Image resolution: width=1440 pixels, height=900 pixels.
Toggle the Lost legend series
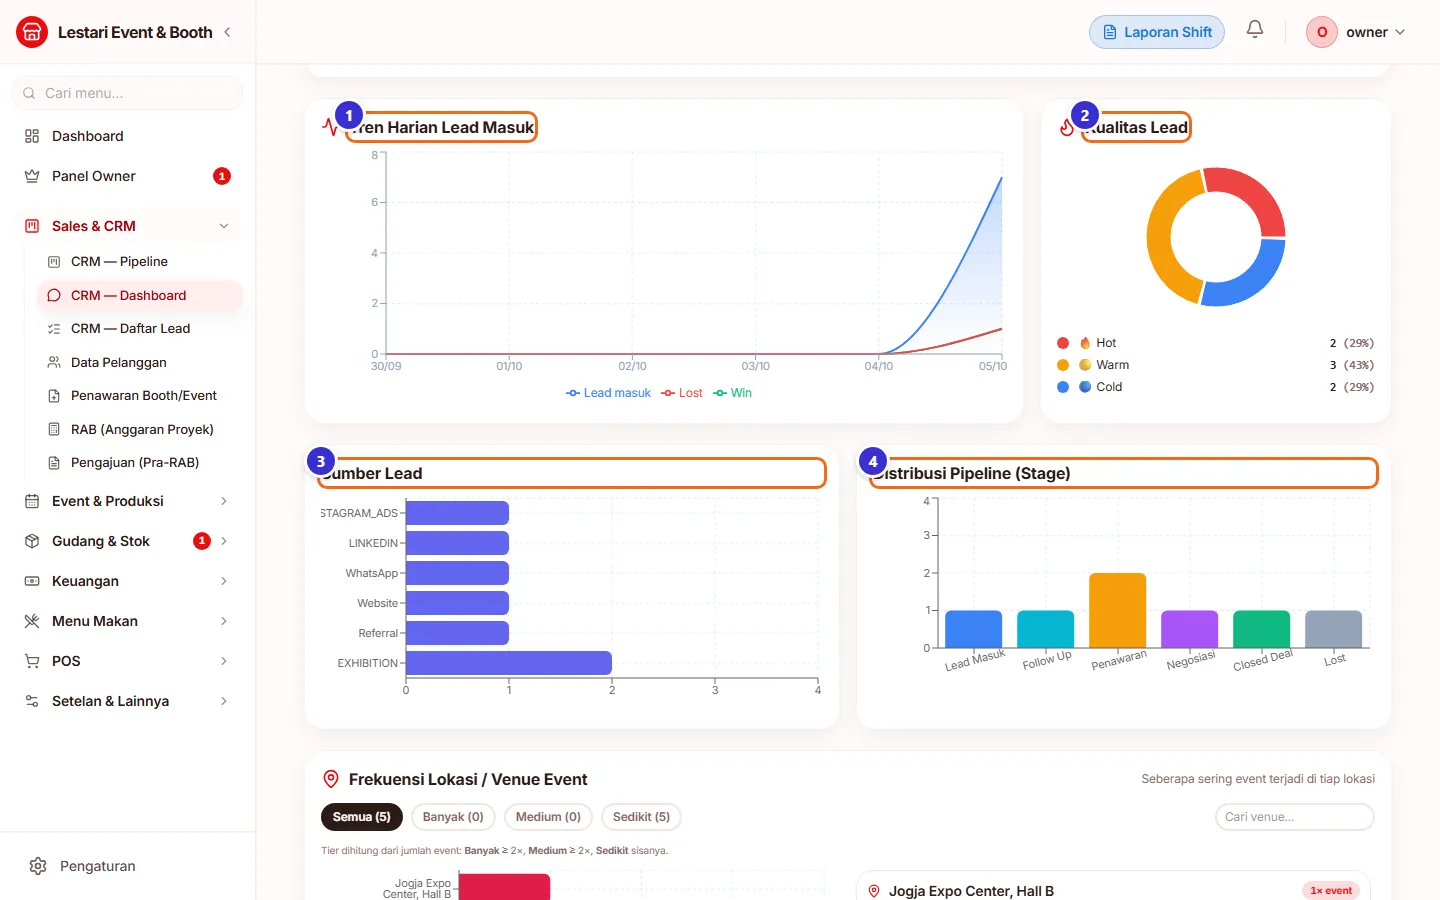(x=682, y=393)
